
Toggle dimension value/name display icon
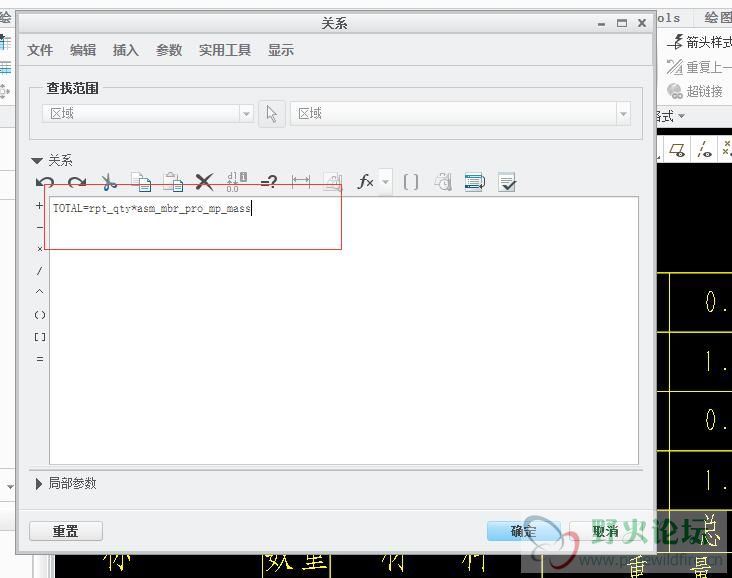236,182
